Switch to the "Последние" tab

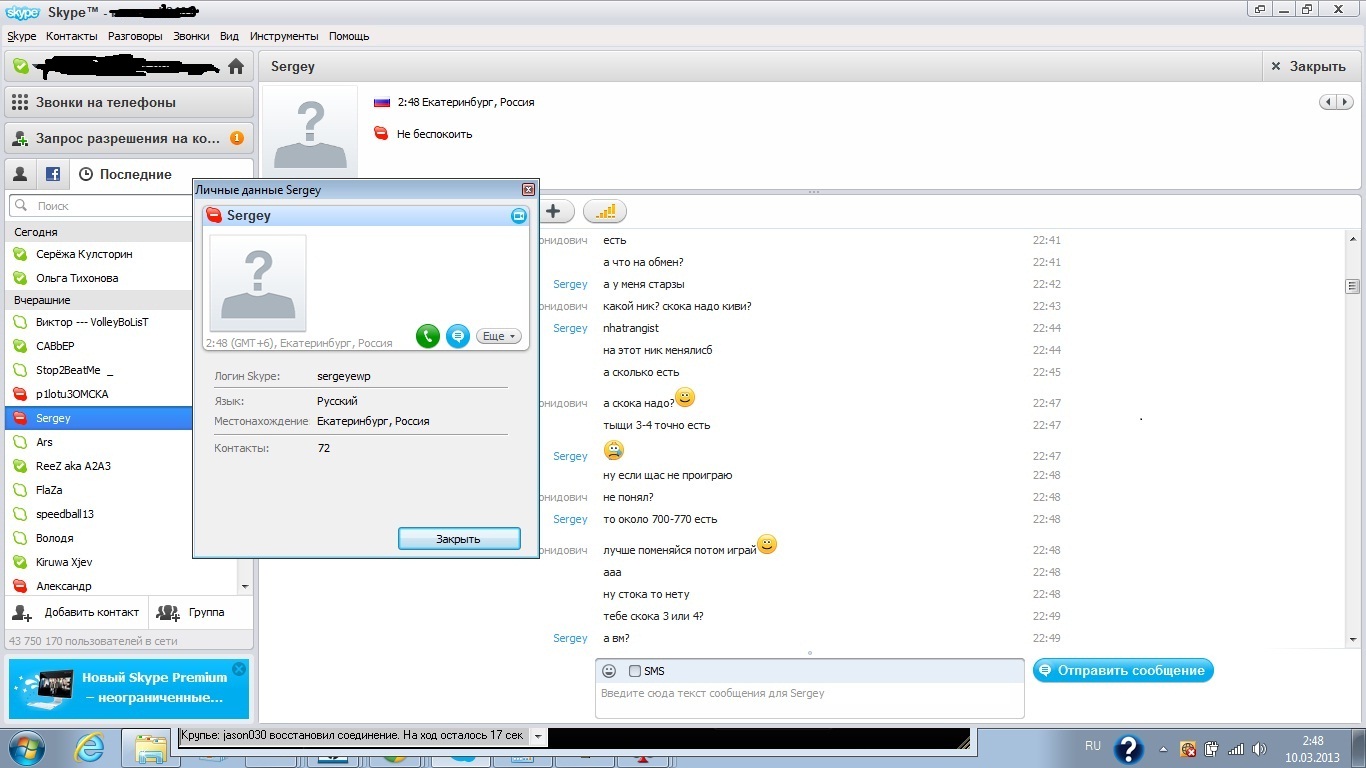point(126,174)
